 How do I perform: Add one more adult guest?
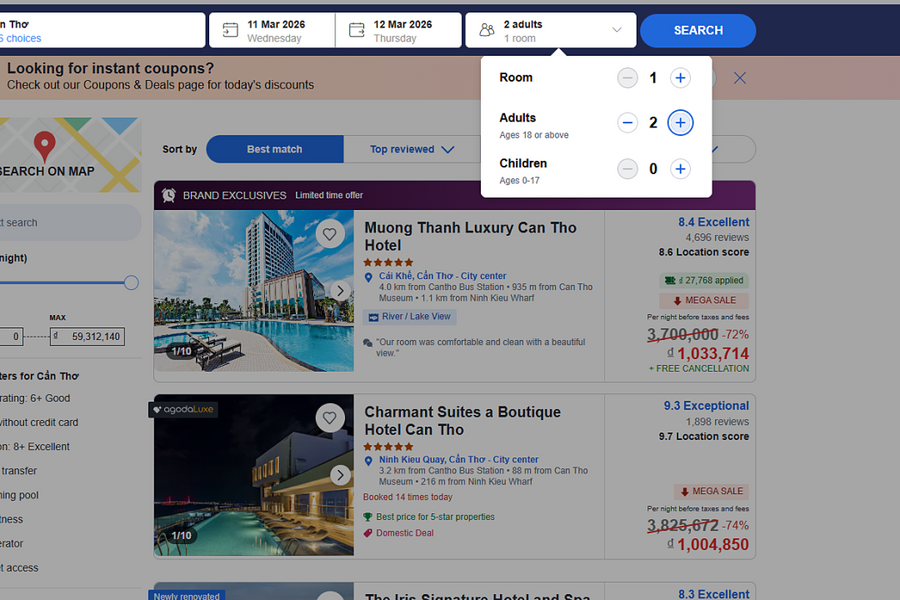coord(680,123)
